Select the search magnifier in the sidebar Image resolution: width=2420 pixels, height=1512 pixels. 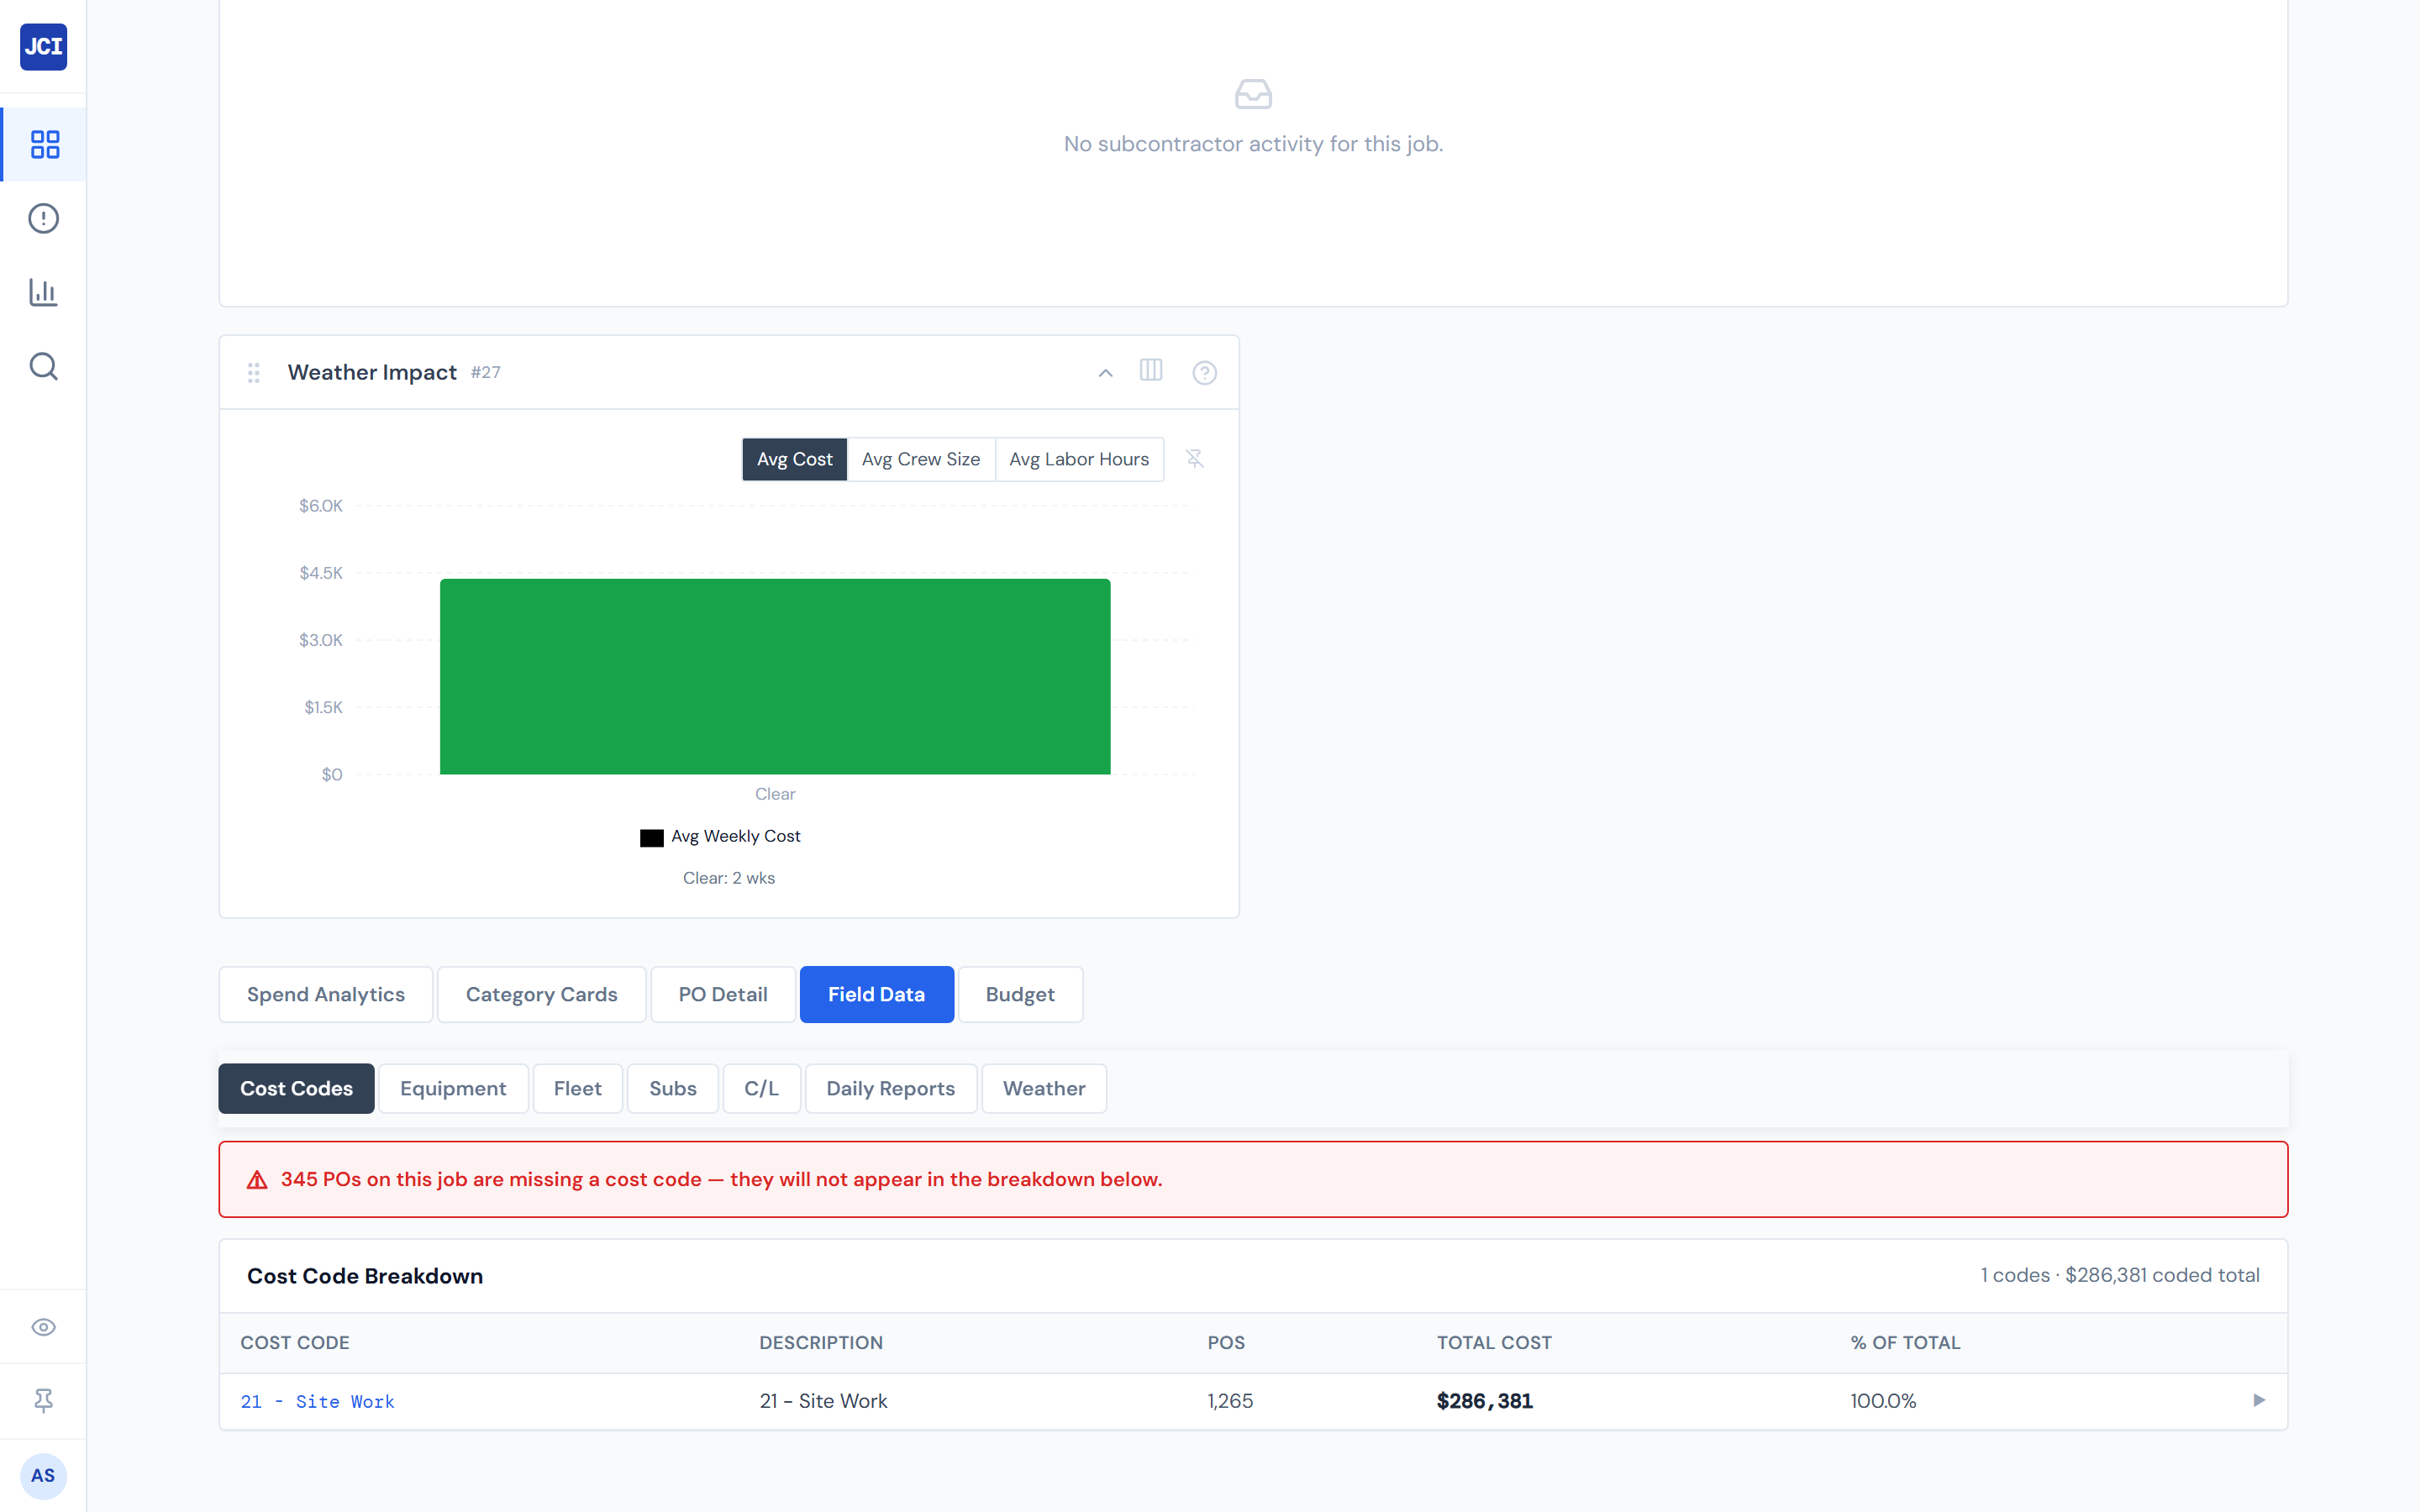click(x=43, y=366)
